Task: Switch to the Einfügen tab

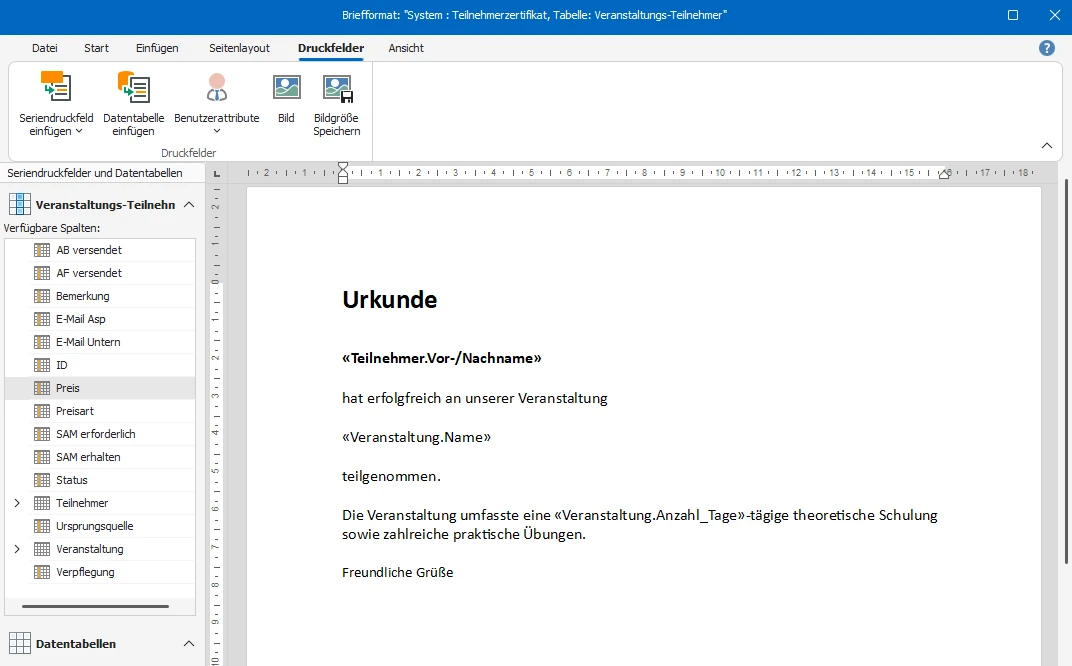Action: point(157,48)
